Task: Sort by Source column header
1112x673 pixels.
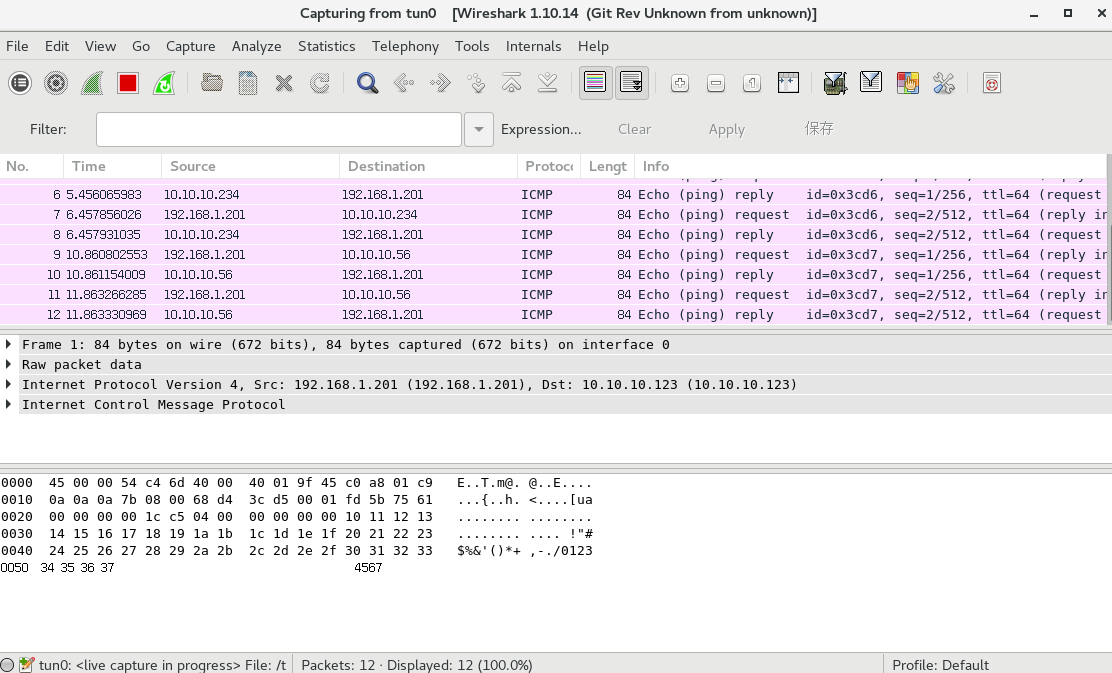Action: pyautogui.click(x=250, y=166)
